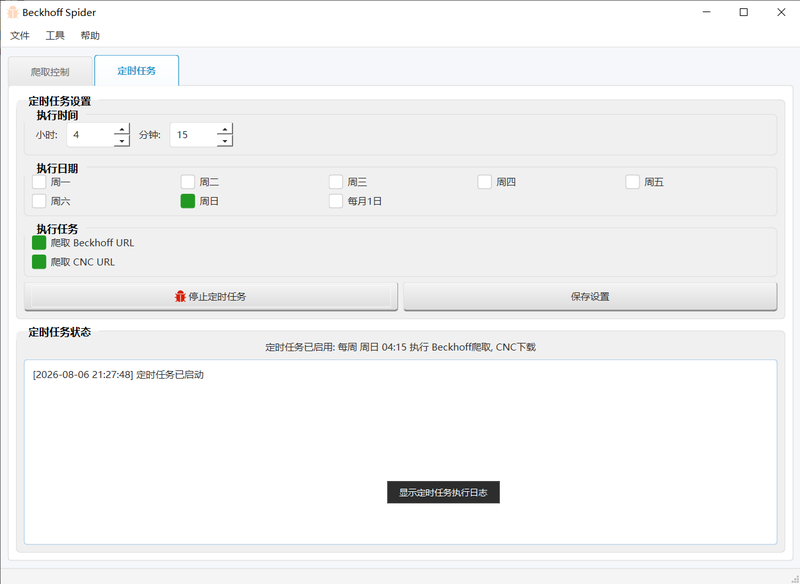Open the 工具 menu

point(55,36)
